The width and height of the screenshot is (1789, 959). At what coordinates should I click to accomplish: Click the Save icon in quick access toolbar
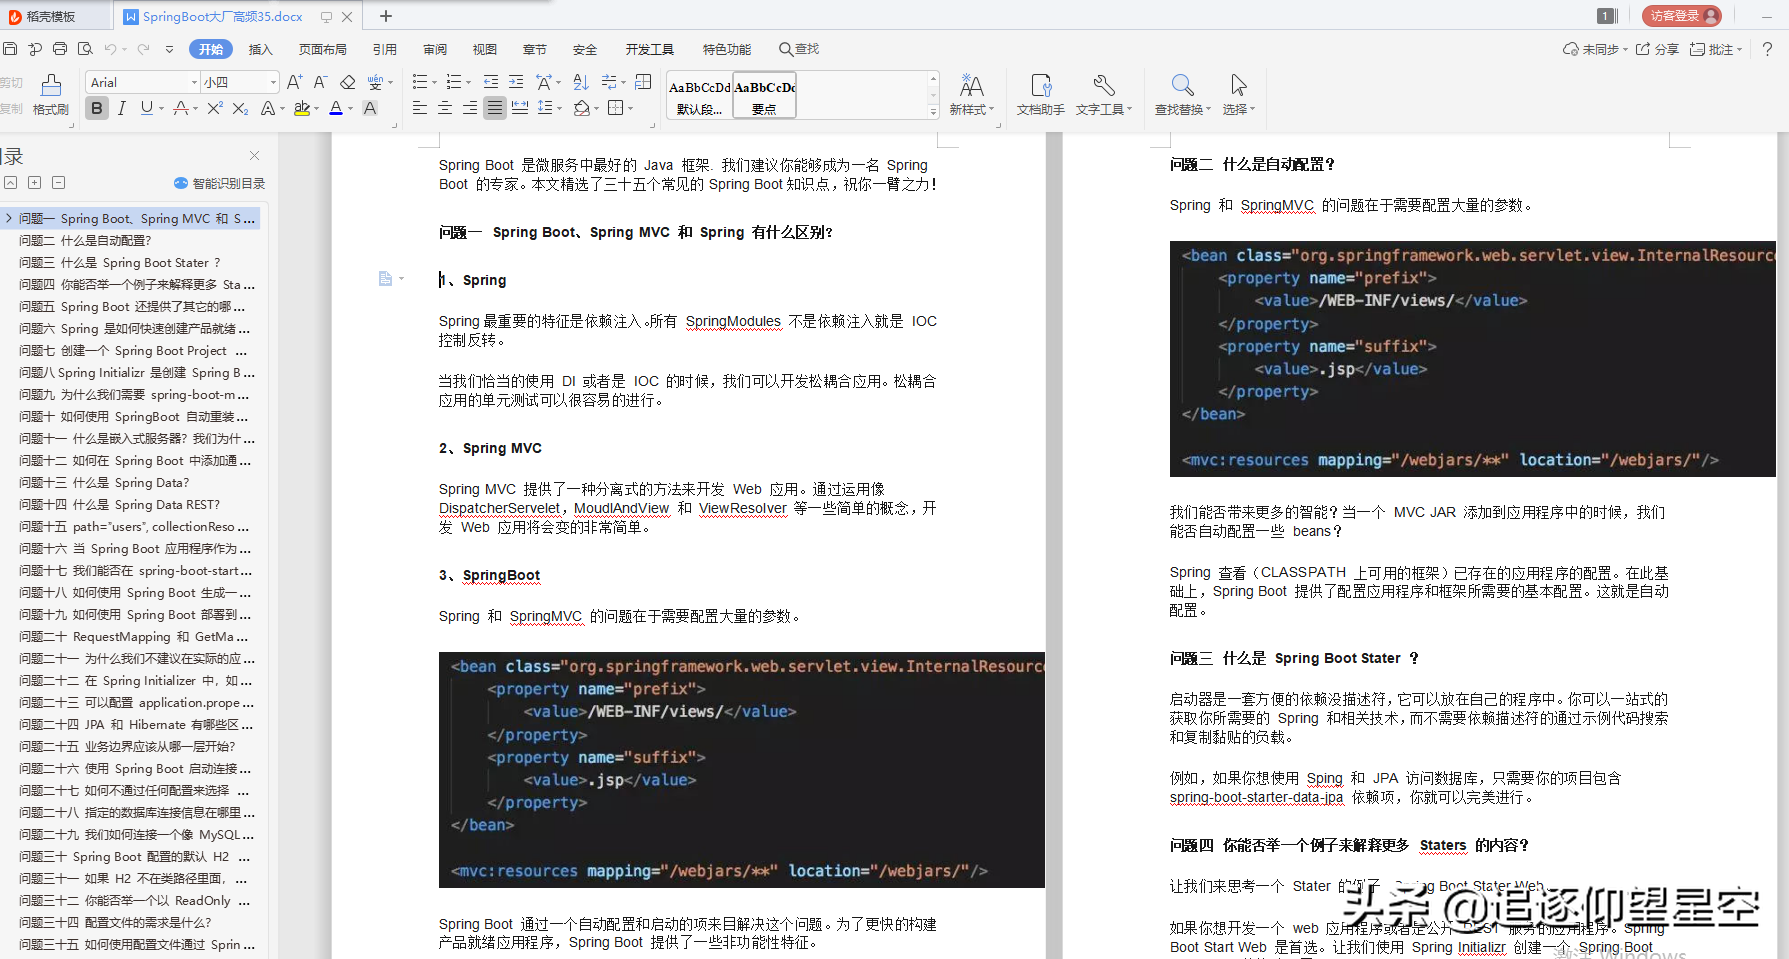(x=10, y=49)
